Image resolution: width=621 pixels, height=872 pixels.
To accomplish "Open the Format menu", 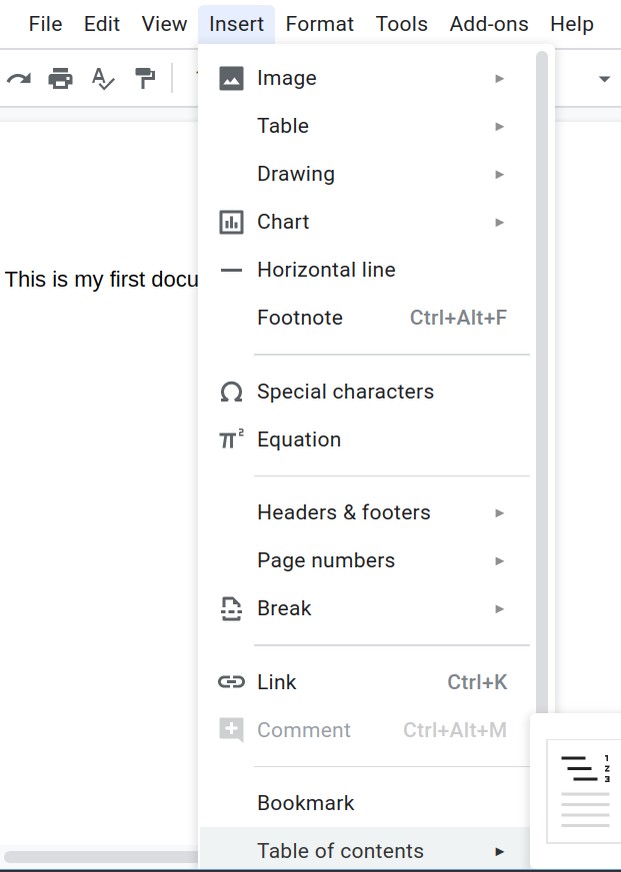I will point(320,24).
